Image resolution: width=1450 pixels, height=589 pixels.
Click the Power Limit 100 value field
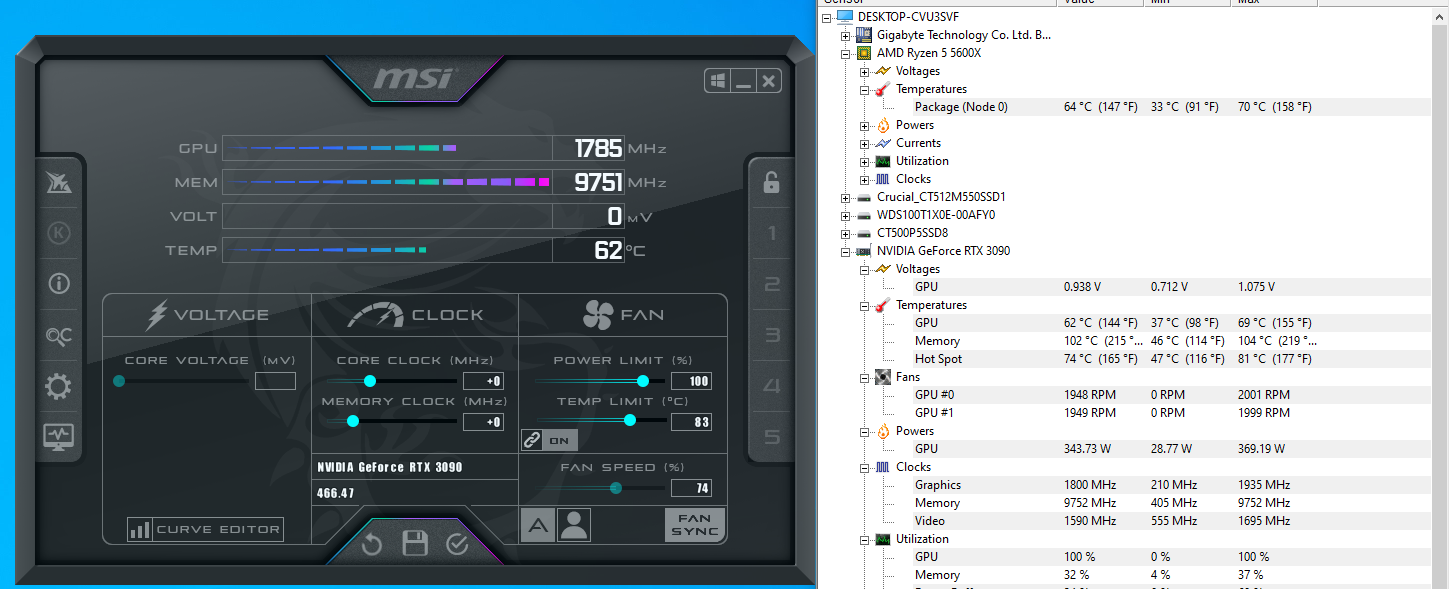coord(691,381)
